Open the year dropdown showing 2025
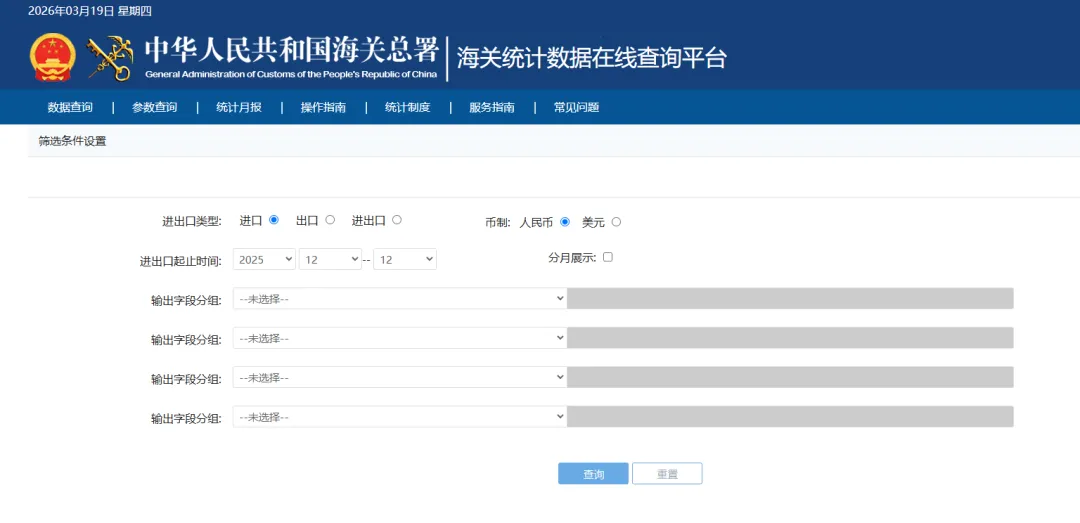The height and width of the screenshot is (523, 1080). pyautogui.click(x=264, y=259)
